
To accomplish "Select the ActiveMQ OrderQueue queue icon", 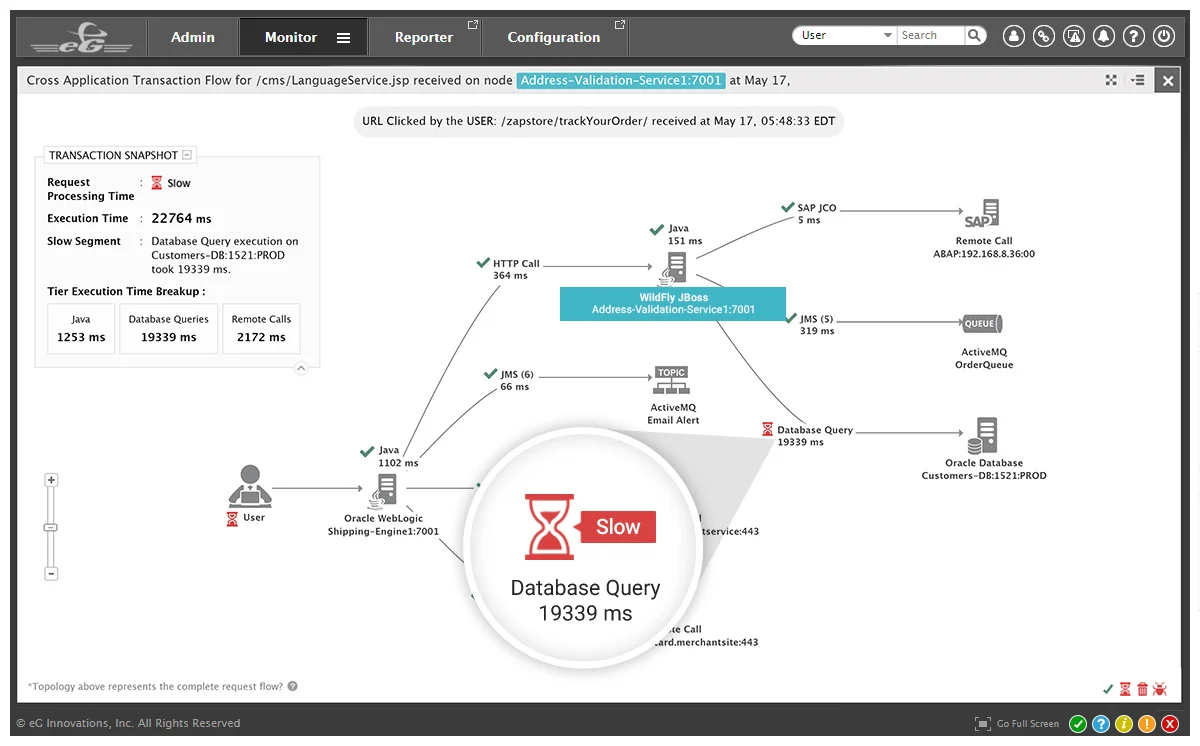I will point(982,323).
